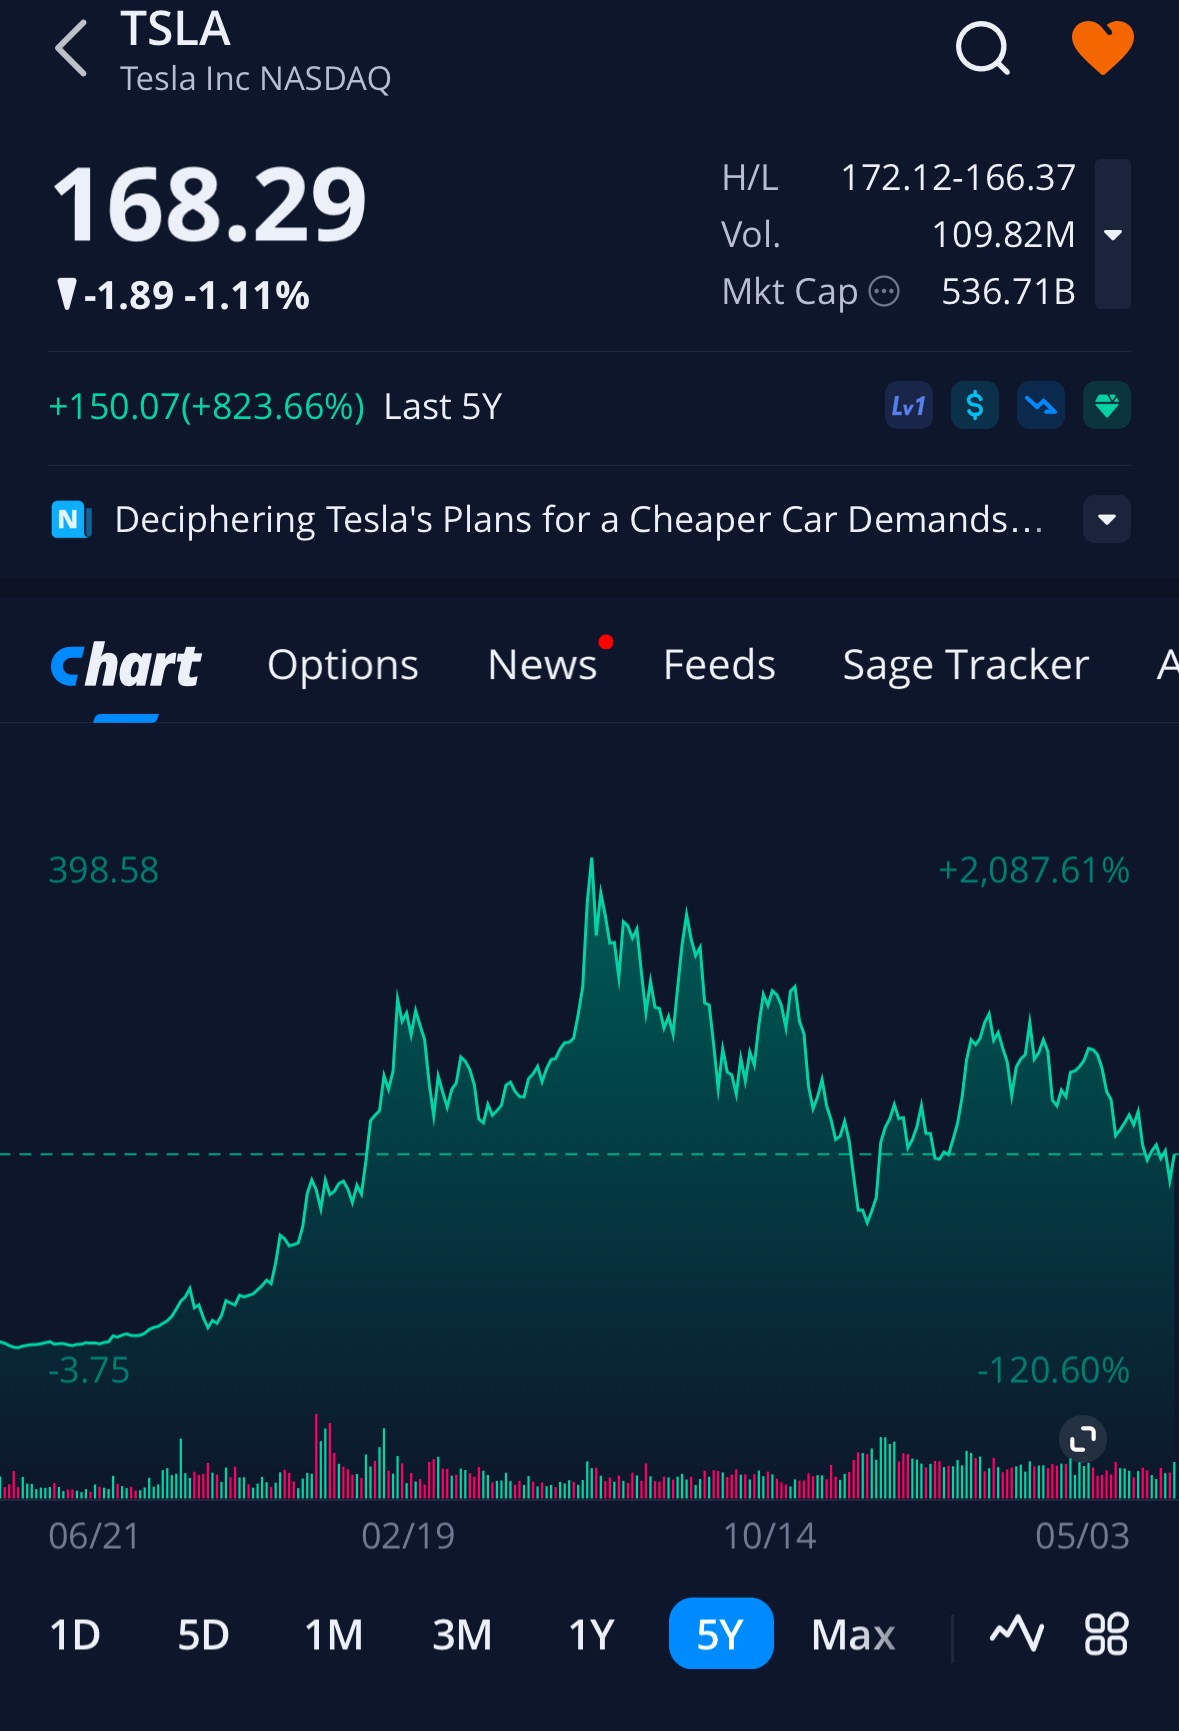The image size is (1179, 1731).
Task: Switch to the Feeds tab
Action: pyautogui.click(x=720, y=665)
